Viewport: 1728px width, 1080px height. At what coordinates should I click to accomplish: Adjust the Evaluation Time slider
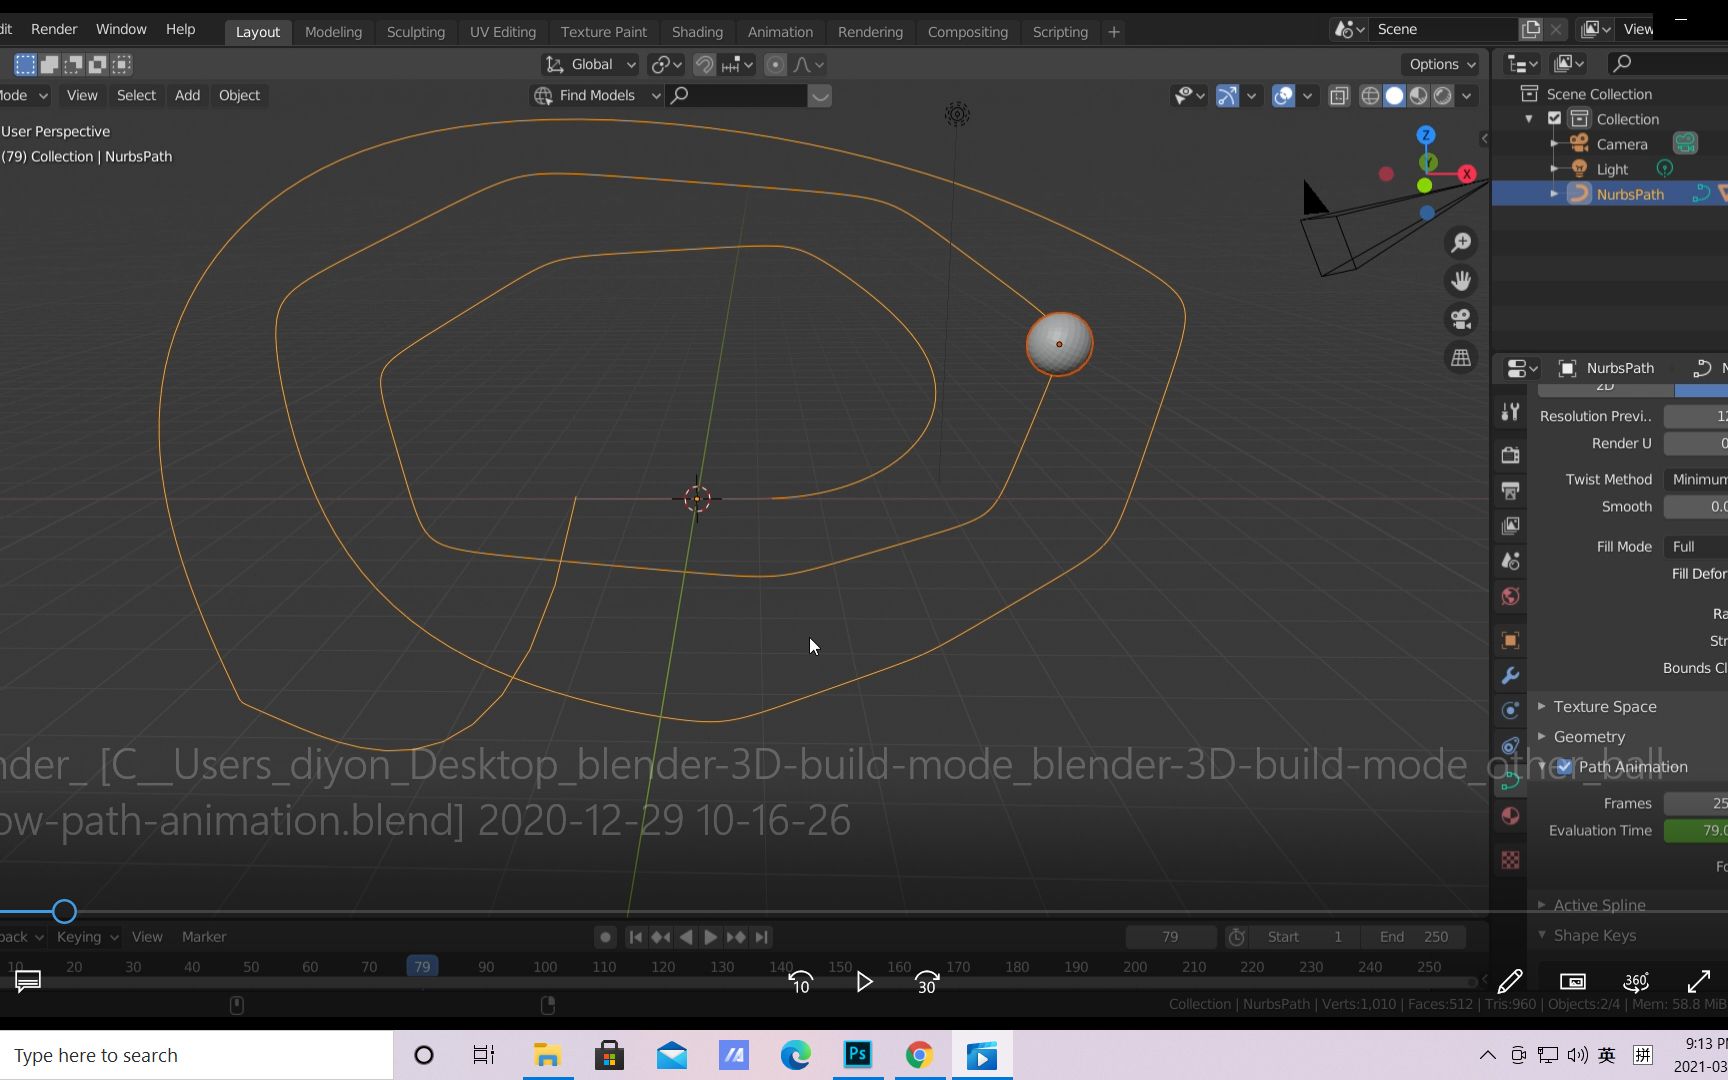pyautogui.click(x=1700, y=830)
